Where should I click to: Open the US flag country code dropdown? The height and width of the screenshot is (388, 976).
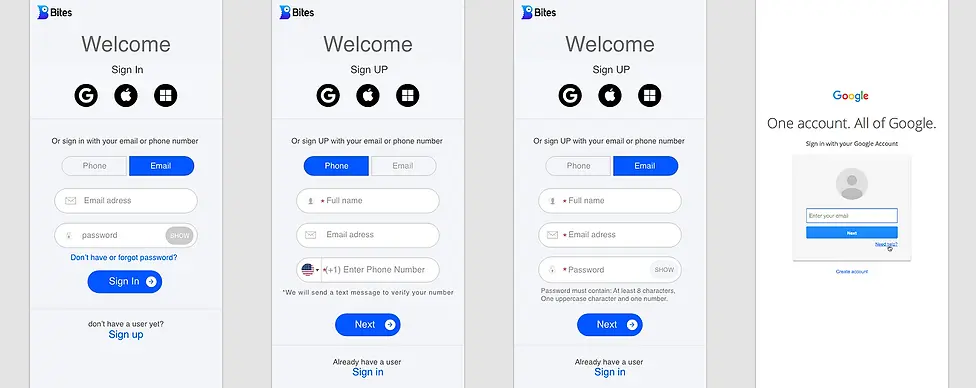309,270
